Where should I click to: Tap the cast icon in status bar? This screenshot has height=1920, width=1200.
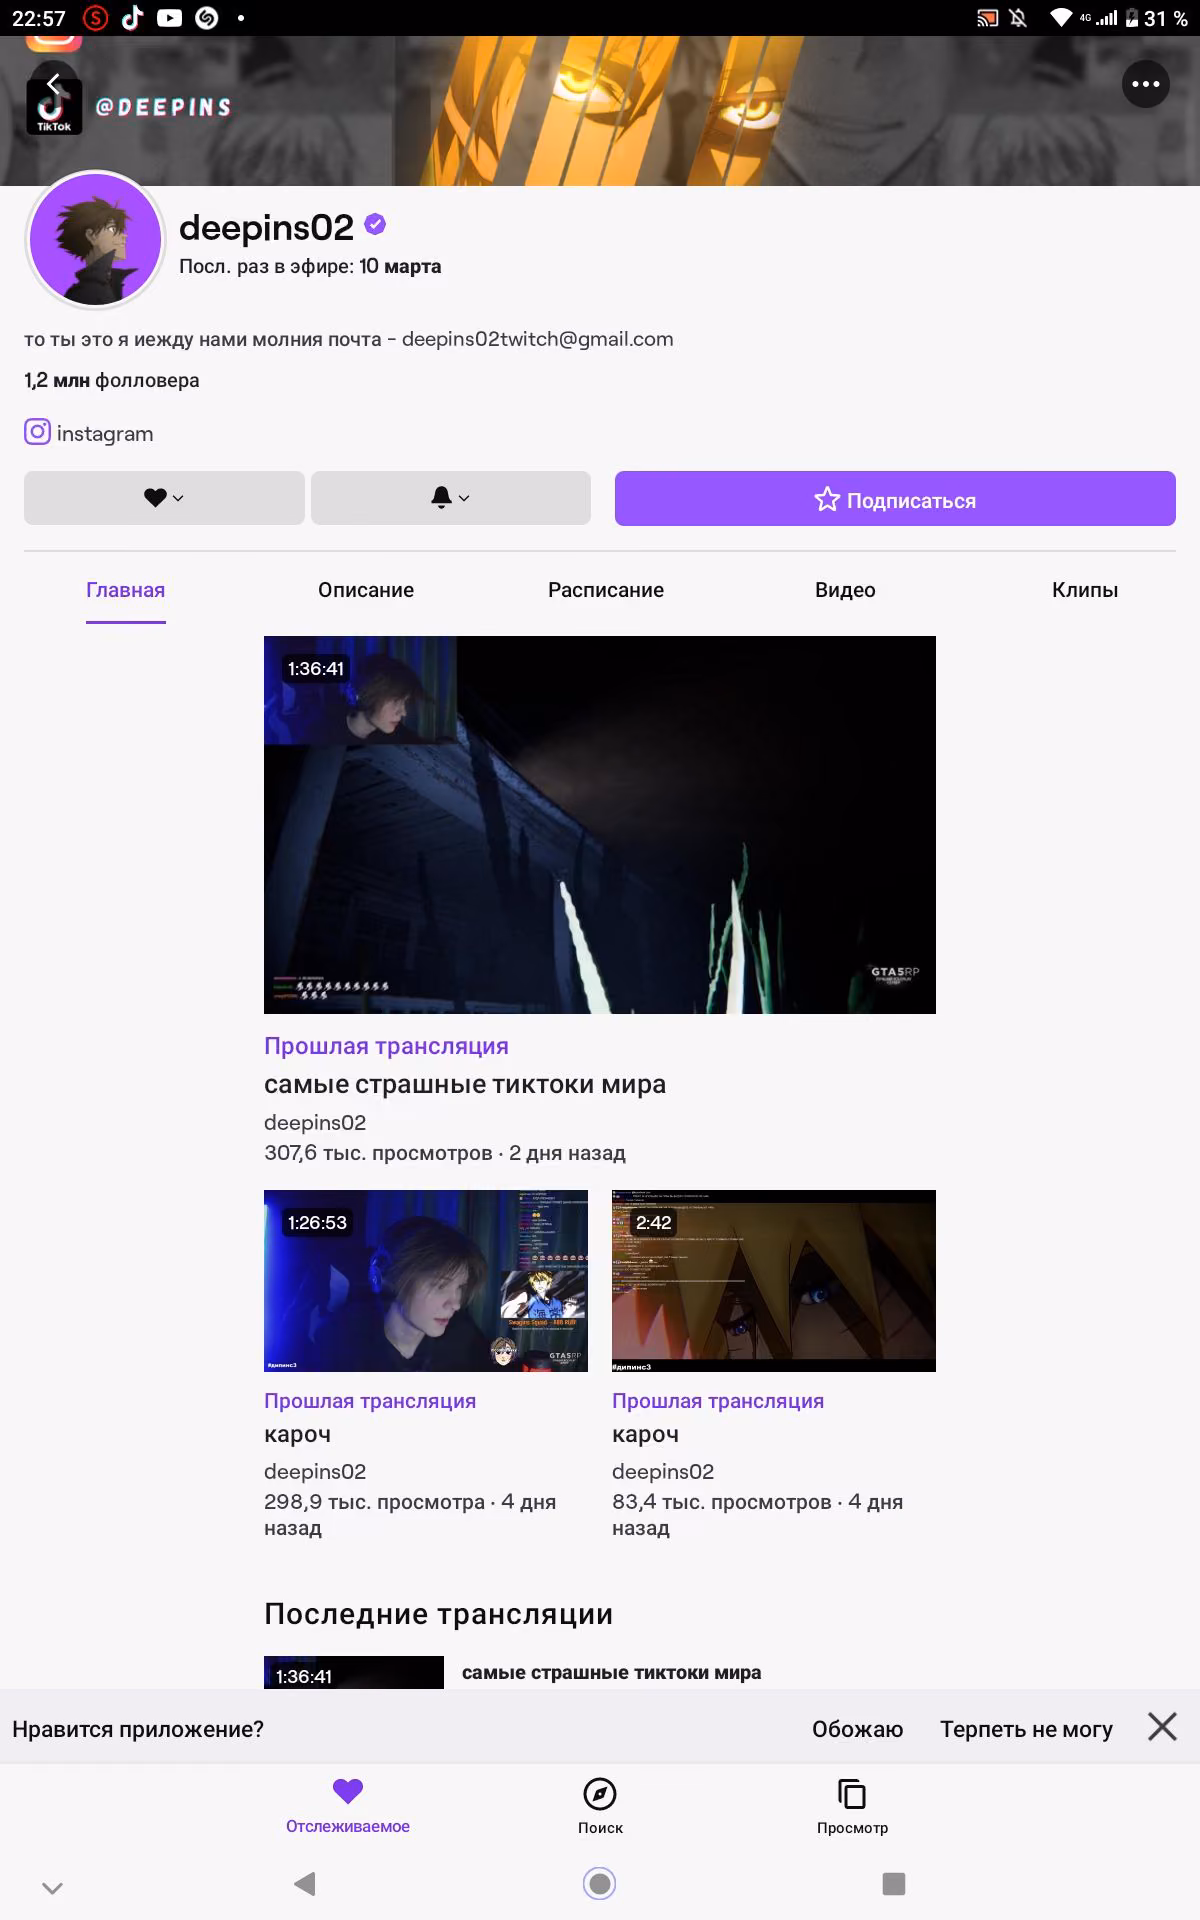tap(988, 18)
